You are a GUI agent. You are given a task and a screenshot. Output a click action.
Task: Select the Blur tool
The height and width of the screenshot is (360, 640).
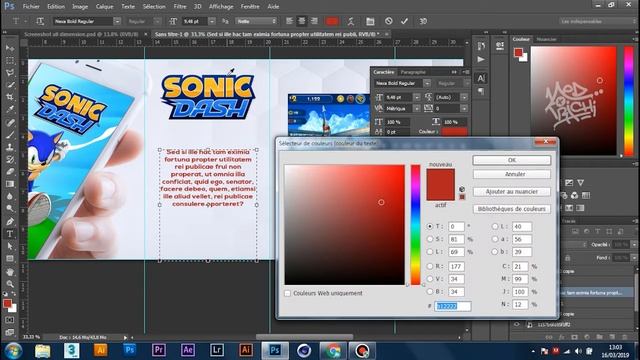[10, 196]
